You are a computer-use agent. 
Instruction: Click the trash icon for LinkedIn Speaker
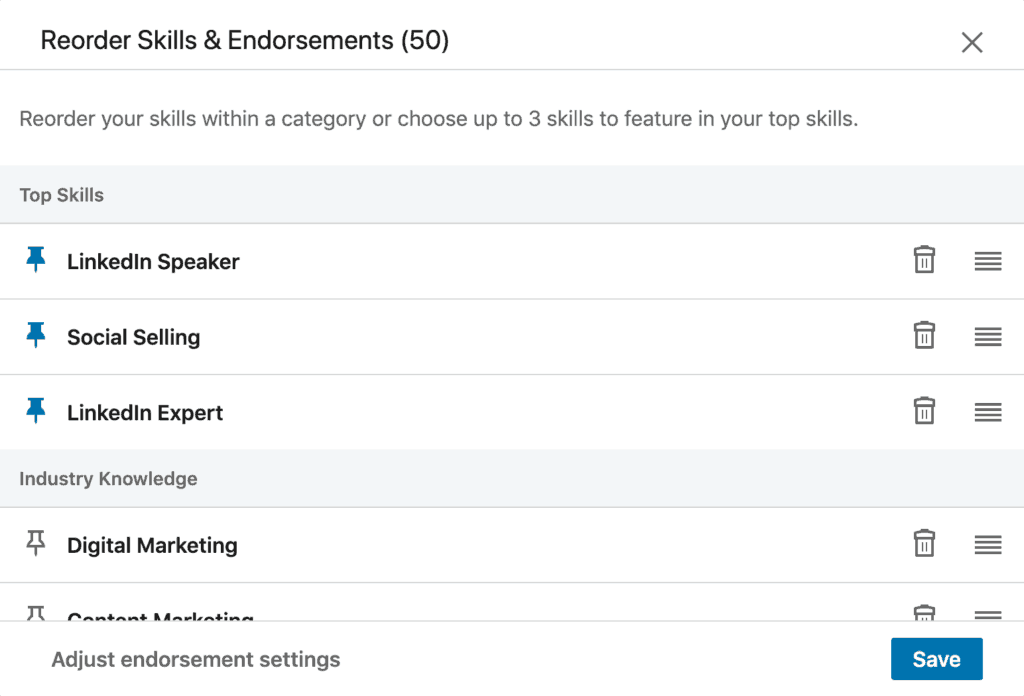924,260
